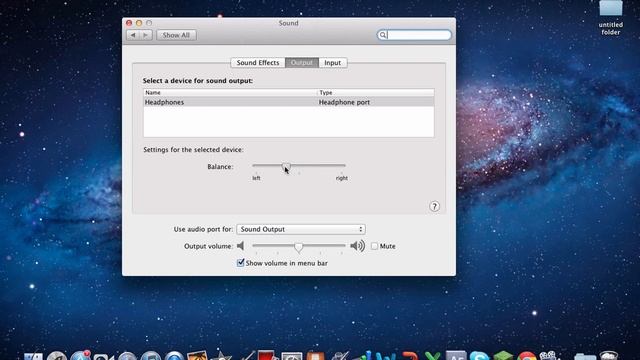Focus the System Preferences search field
This screenshot has height=360, width=640.
(x=414, y=35)
